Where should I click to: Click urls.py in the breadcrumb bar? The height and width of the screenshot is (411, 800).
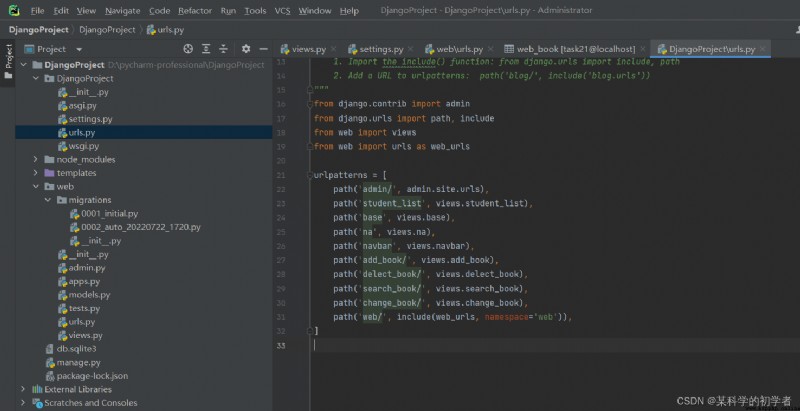[x=165, y=30]
